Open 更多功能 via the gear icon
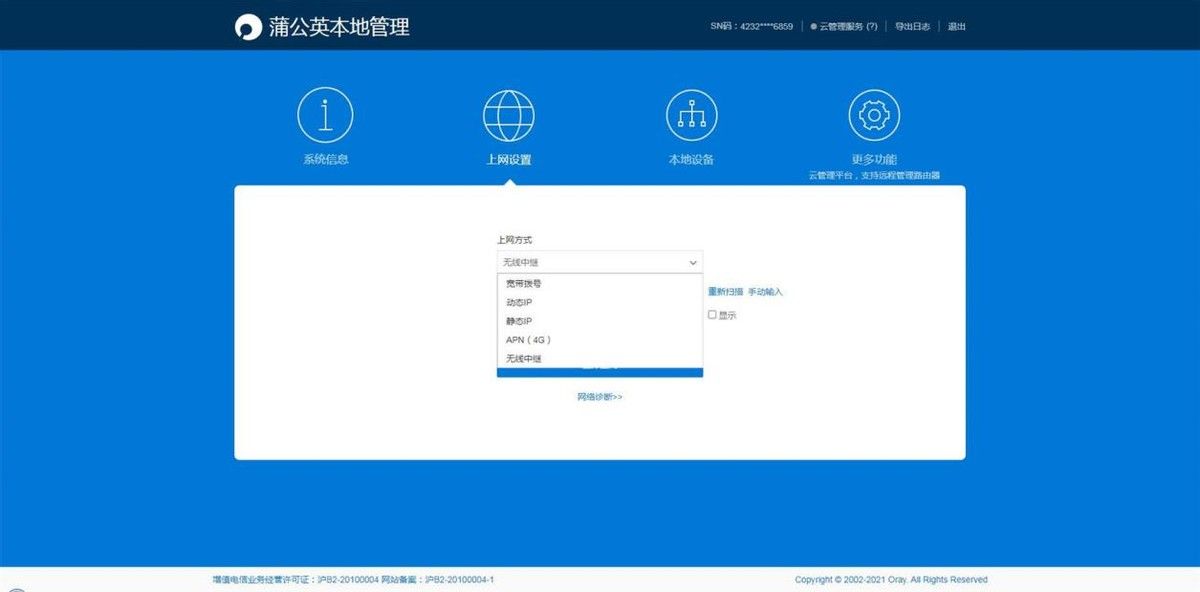 click(874, 115)
